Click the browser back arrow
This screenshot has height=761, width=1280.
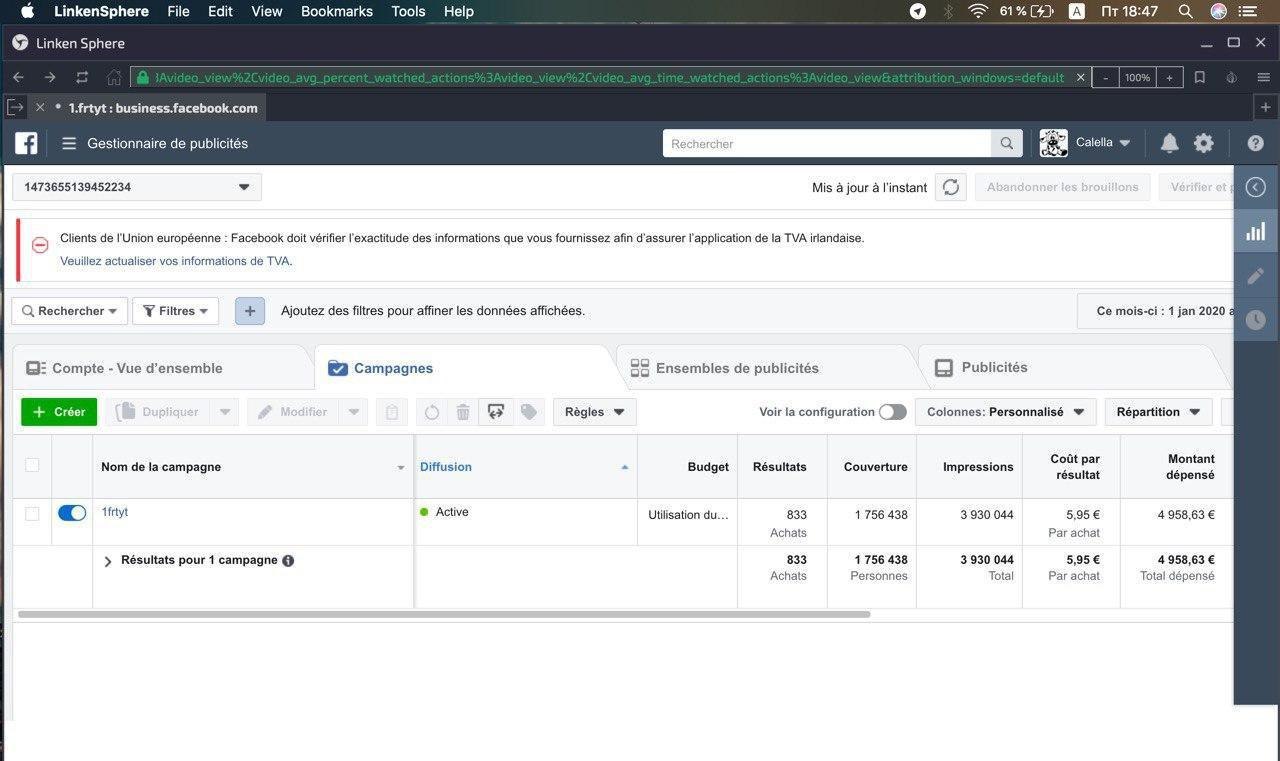tap(18, 77)
